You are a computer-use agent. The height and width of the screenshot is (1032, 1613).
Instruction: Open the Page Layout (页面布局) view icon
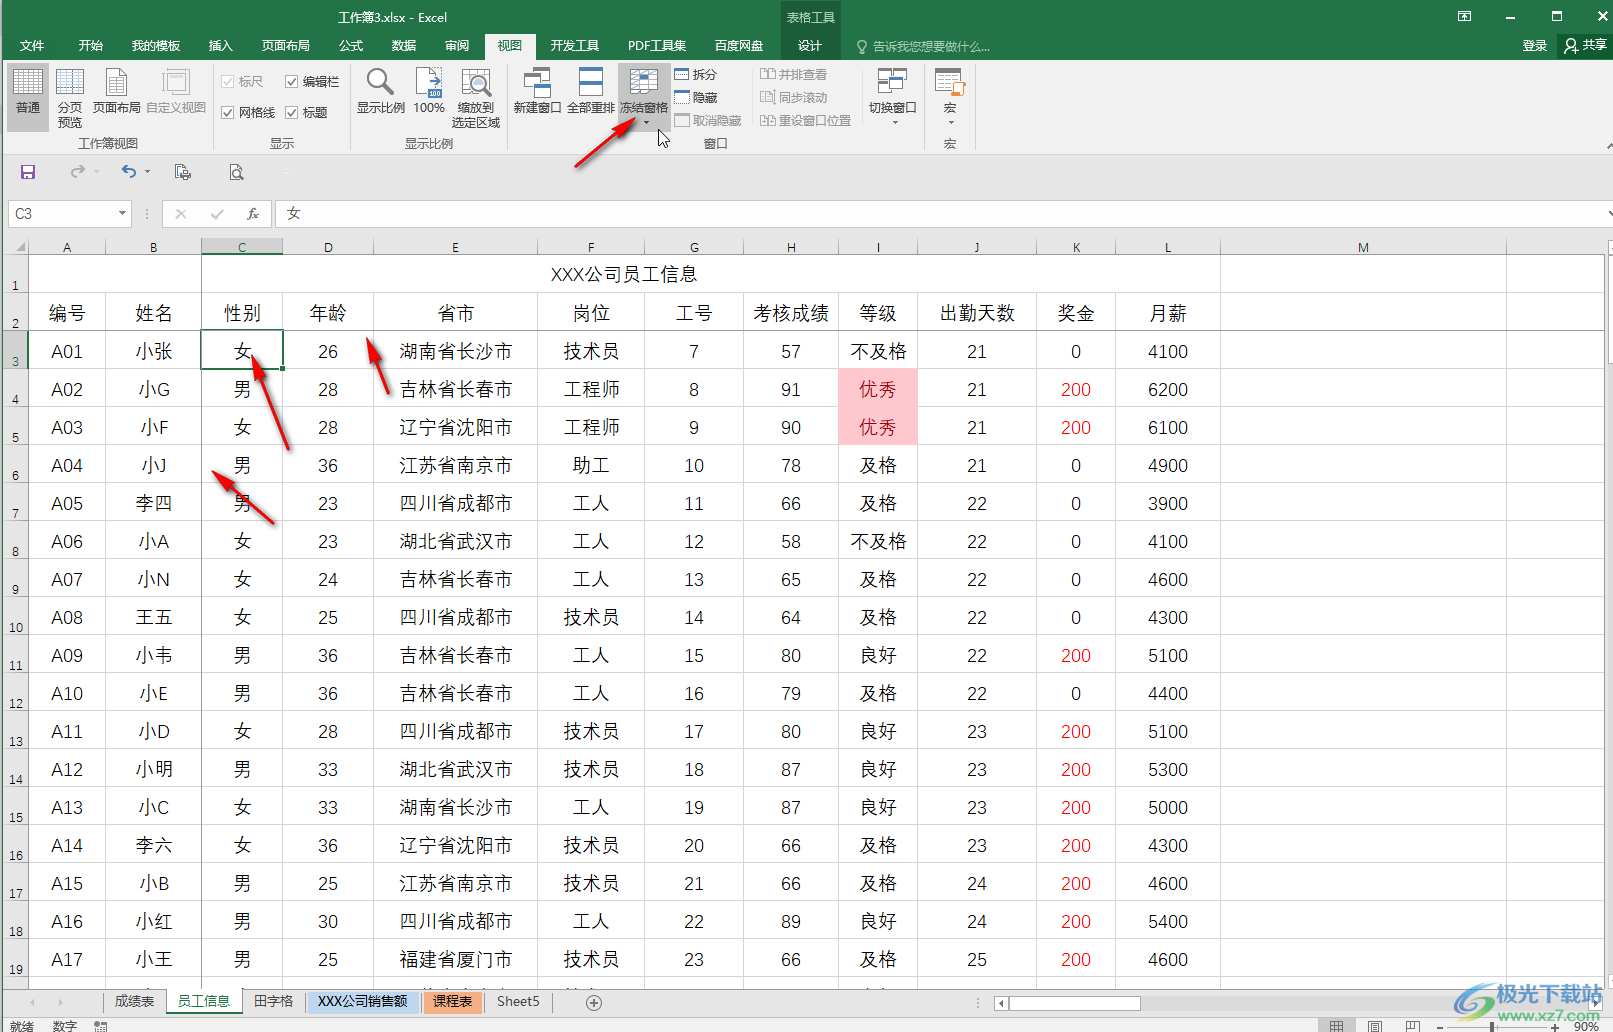tap(116, 91)
